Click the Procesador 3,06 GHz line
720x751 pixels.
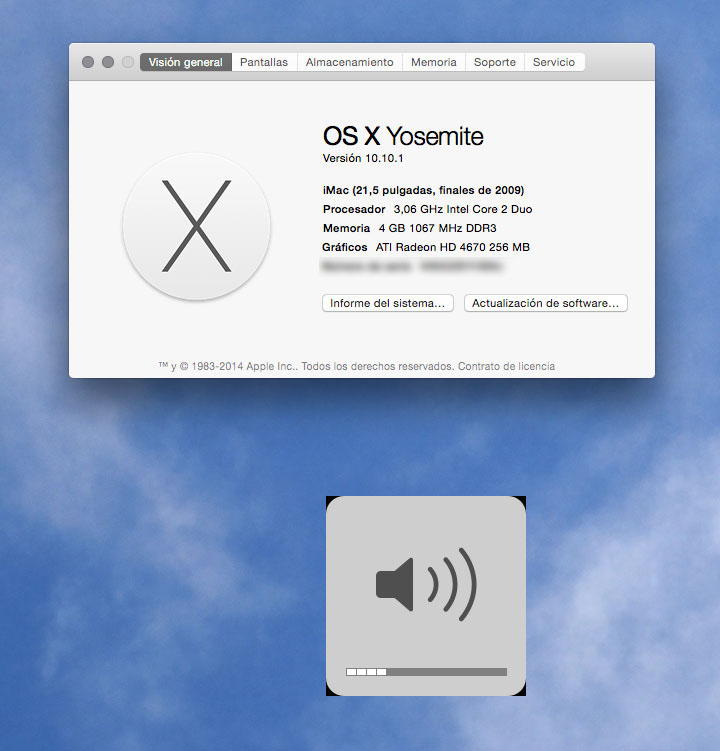pos(427,209)
